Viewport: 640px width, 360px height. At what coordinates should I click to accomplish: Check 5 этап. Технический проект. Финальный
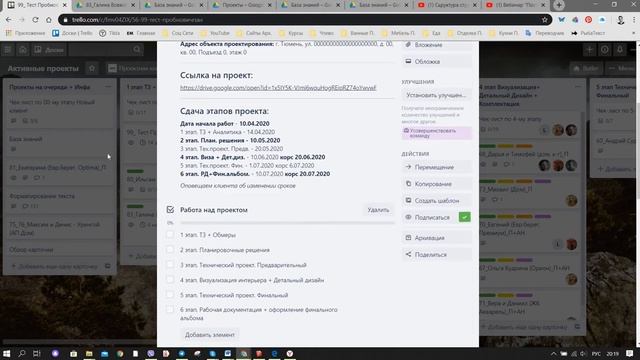tap(170, 295)
